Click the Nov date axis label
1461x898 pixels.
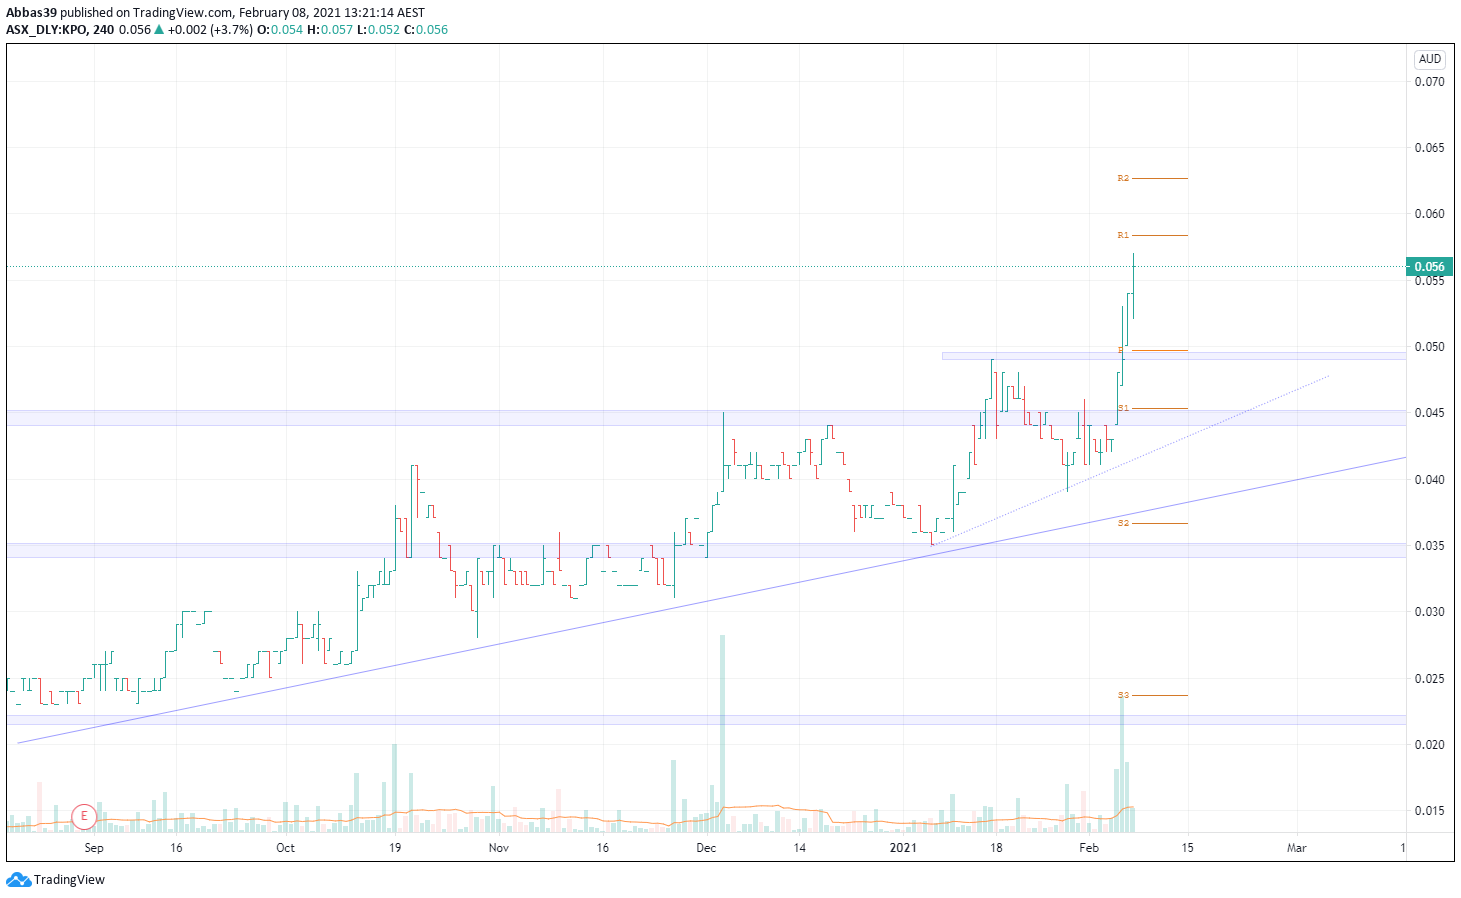point(499,848)
